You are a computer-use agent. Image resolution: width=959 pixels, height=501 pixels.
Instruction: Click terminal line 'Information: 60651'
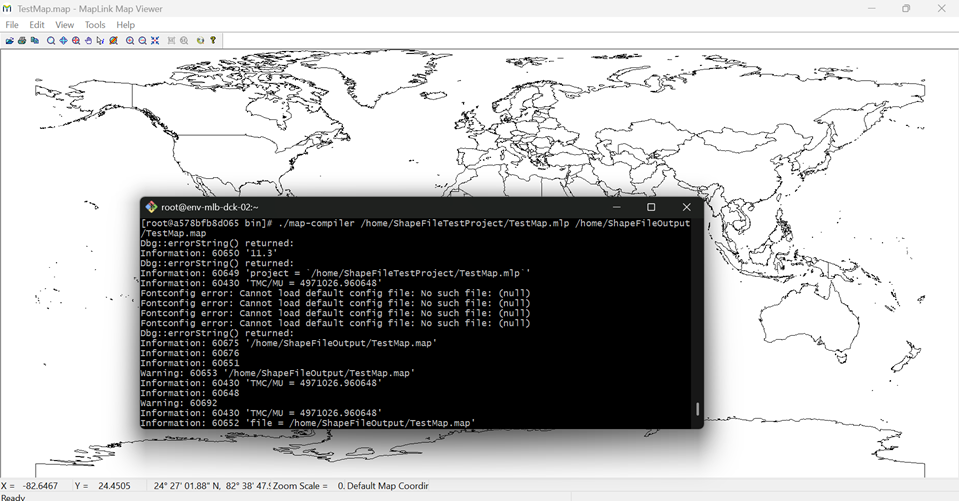190,363
